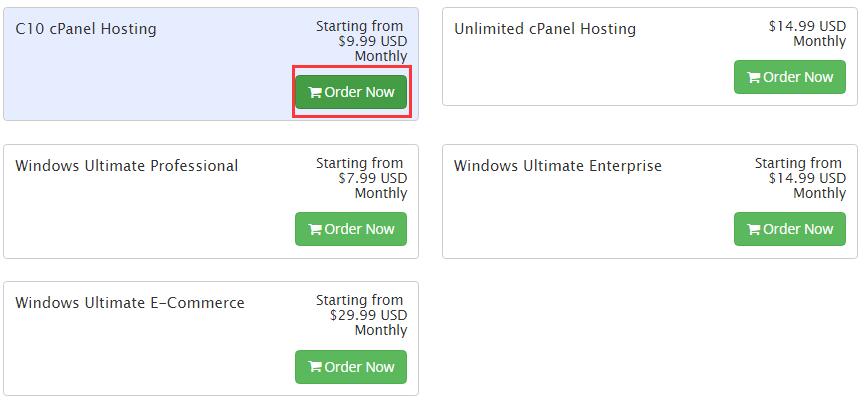Click the cart icon for Unlimited cPanel Hosting
864x402 pixels.
click(x=754, y=78)
